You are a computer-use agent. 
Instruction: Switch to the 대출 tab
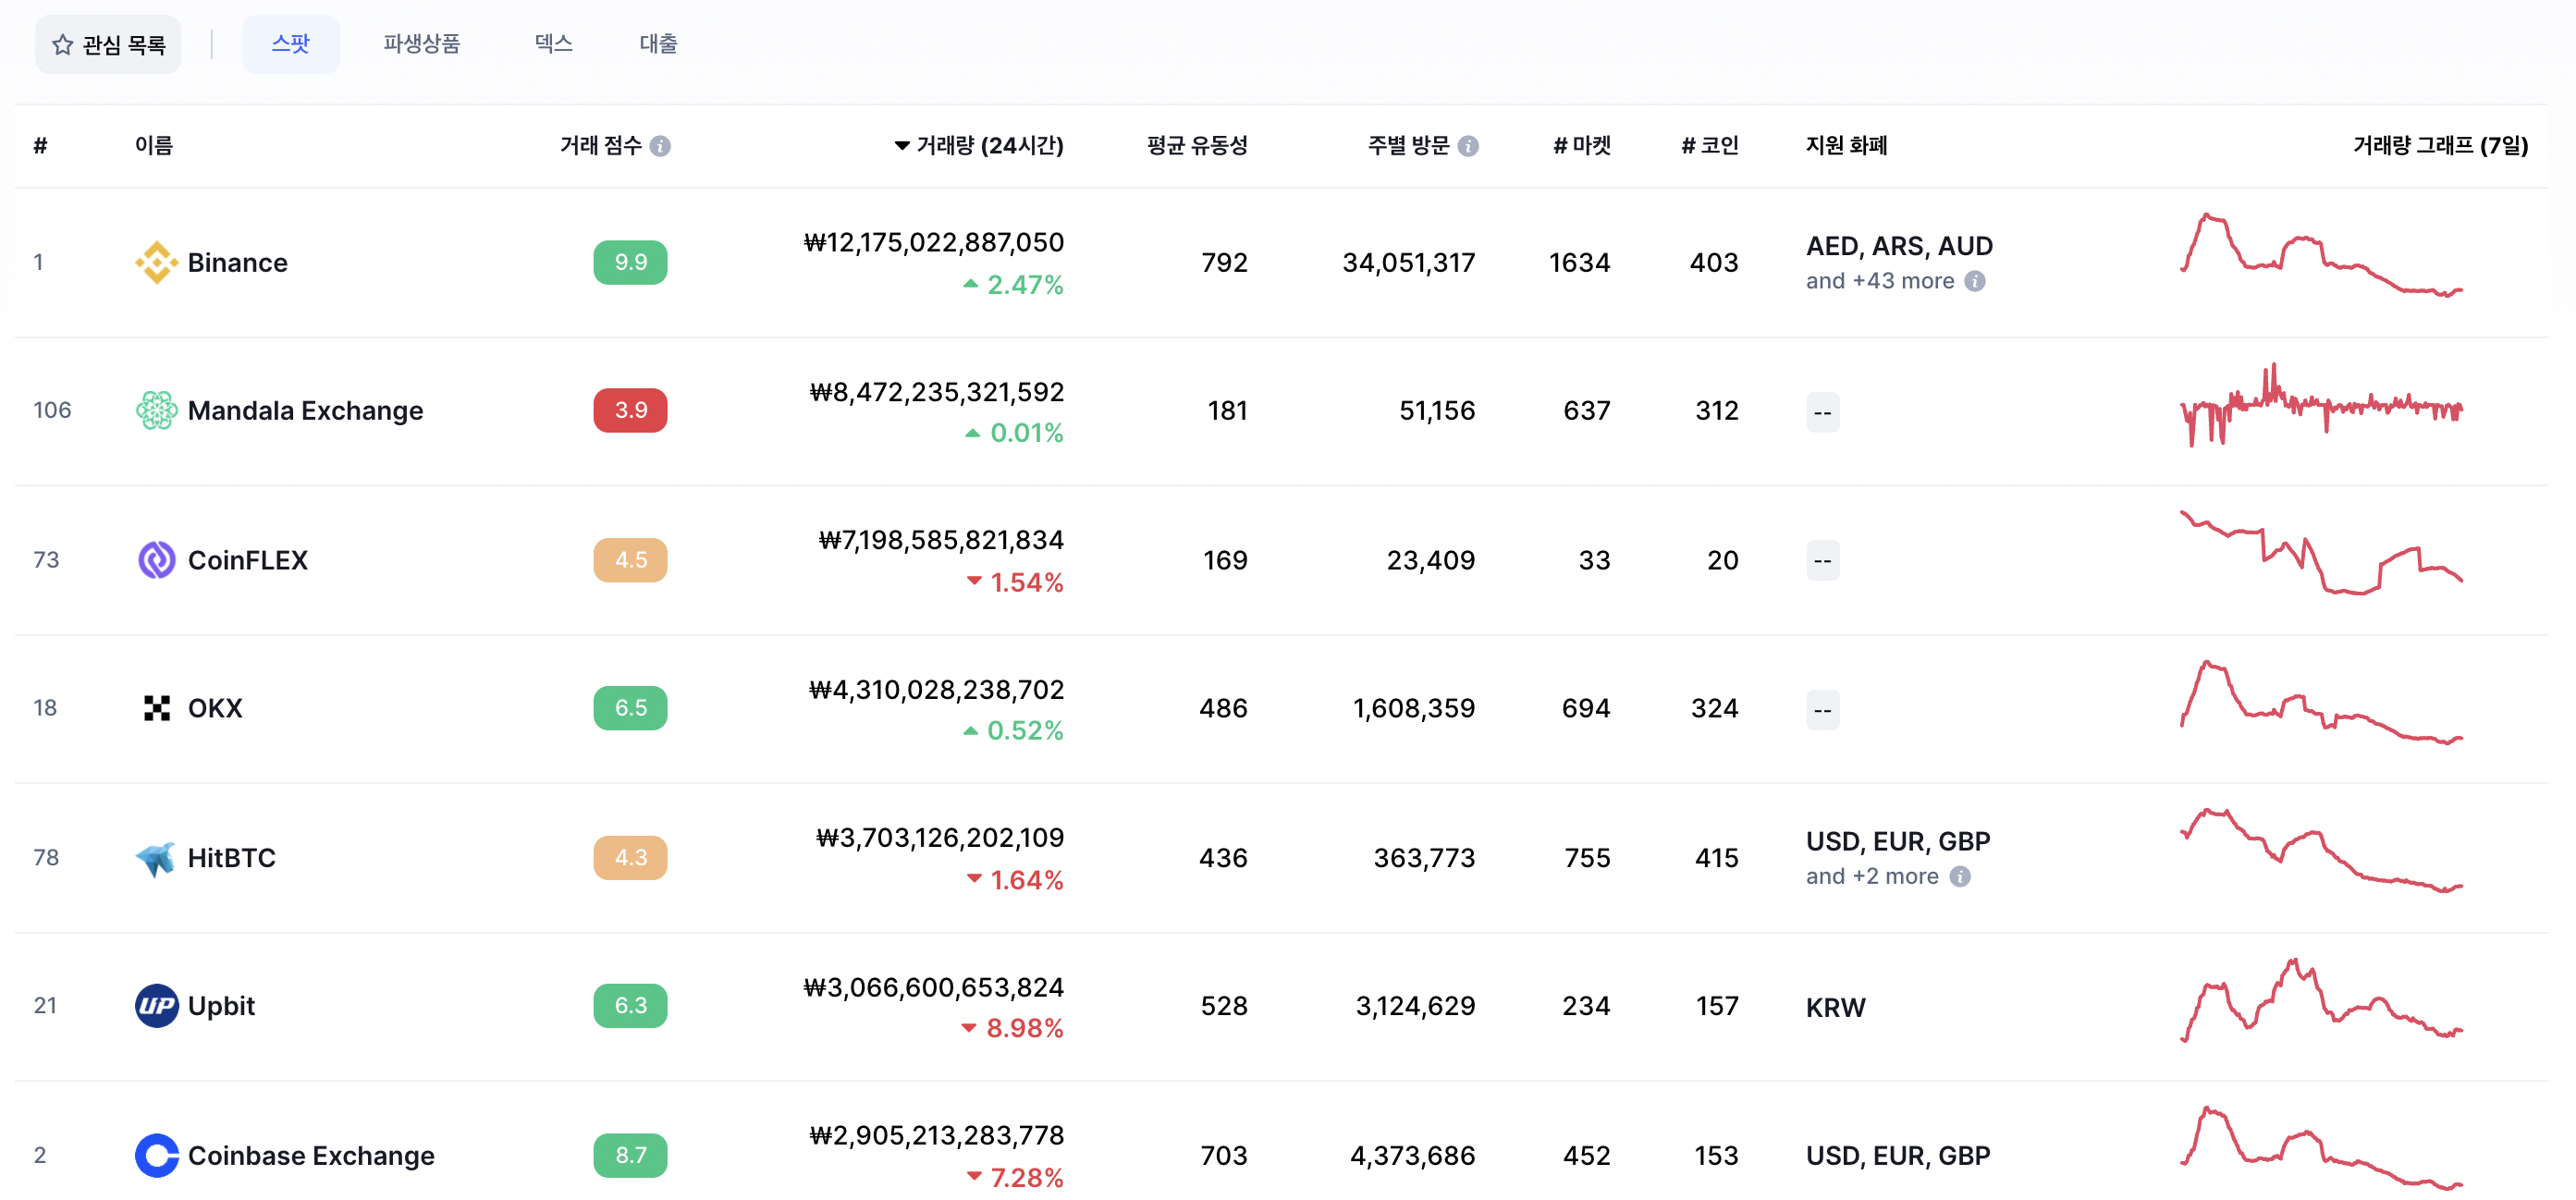click(x=658, y=44)
